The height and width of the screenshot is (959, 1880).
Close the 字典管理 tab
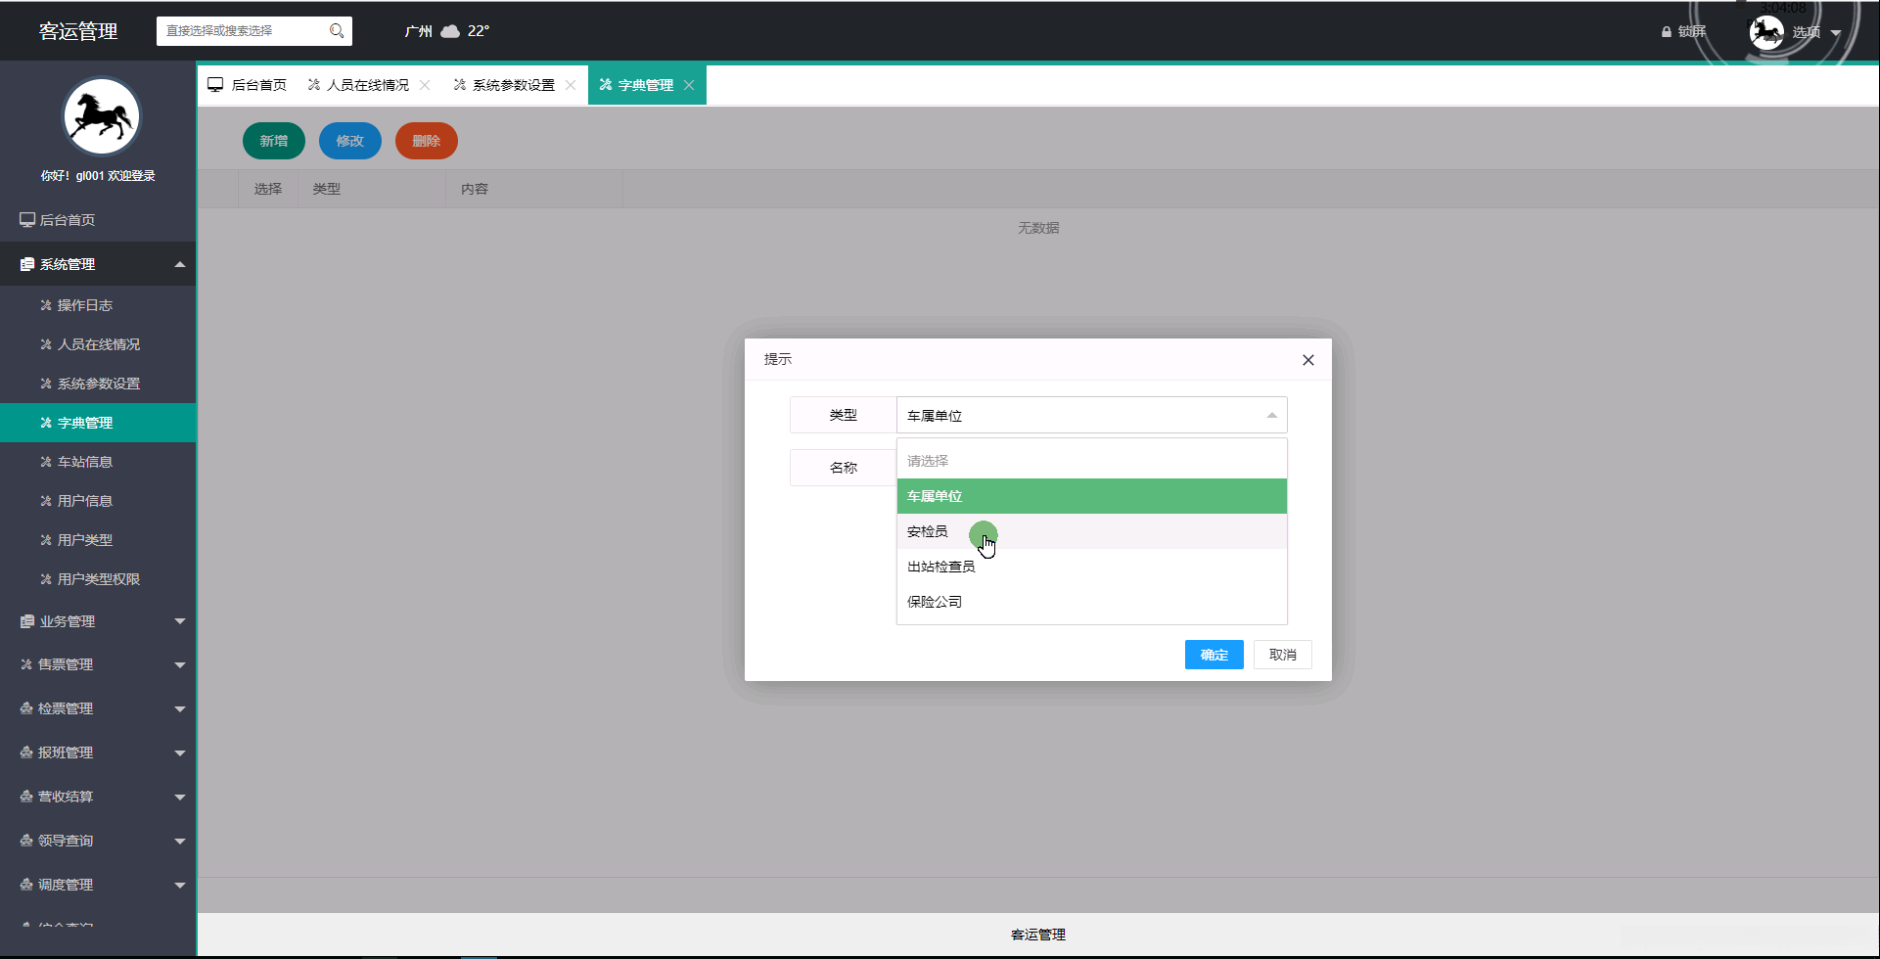tap(689, 85)
